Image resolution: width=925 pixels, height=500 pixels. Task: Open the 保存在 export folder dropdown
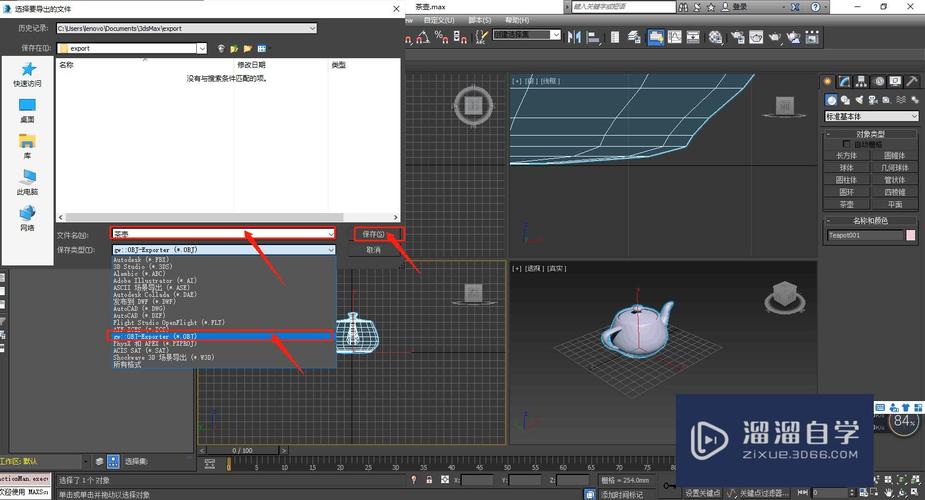click(132, 48)
